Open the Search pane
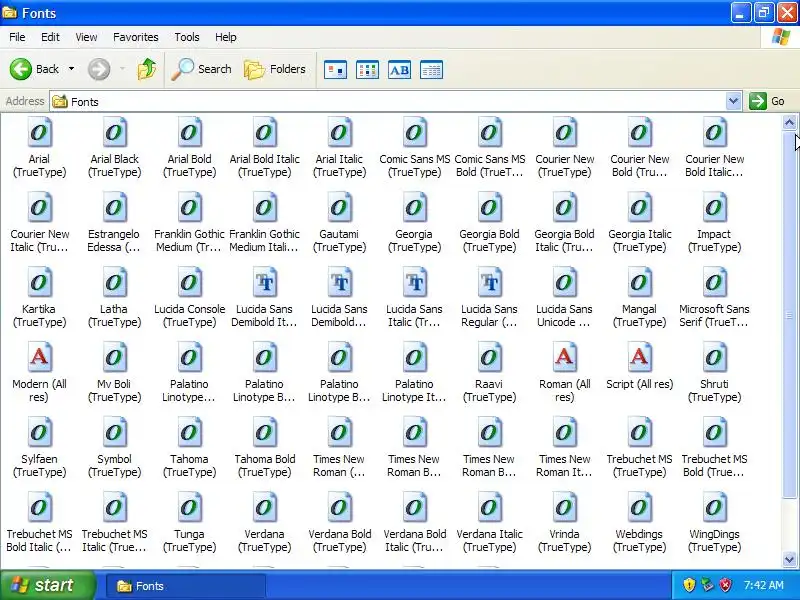The height and width of the screenshot is (600, 800). pos(201,69)
